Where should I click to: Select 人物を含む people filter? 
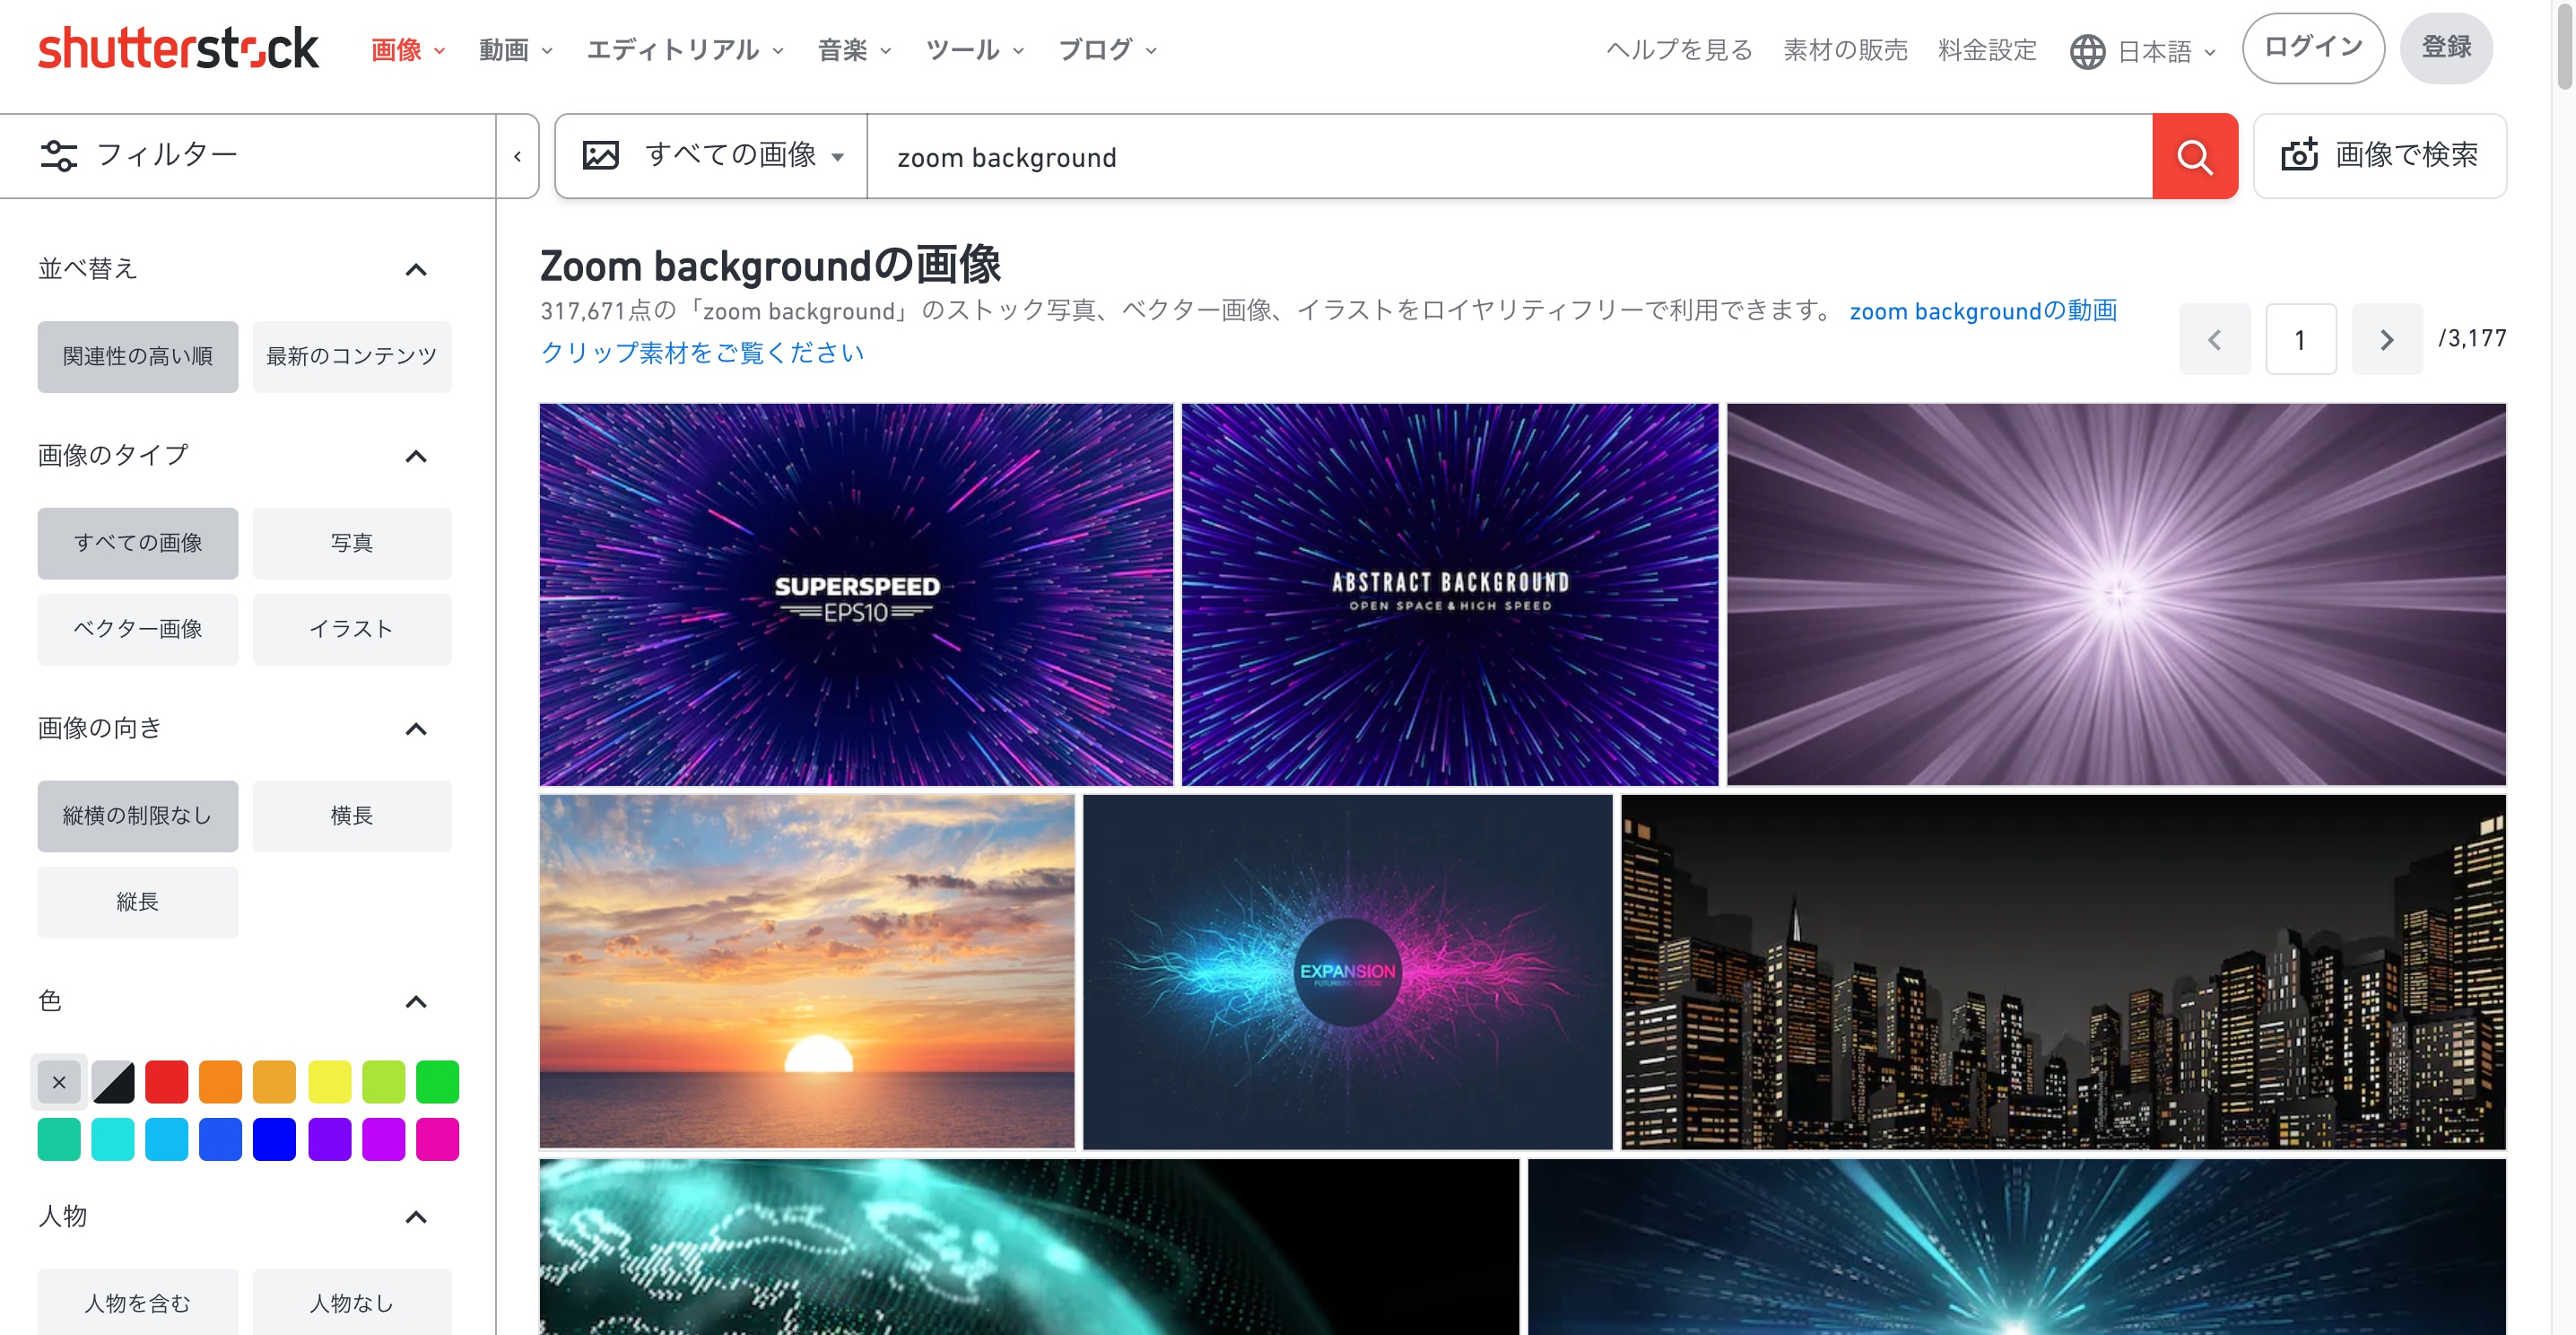pos(138,1302)
